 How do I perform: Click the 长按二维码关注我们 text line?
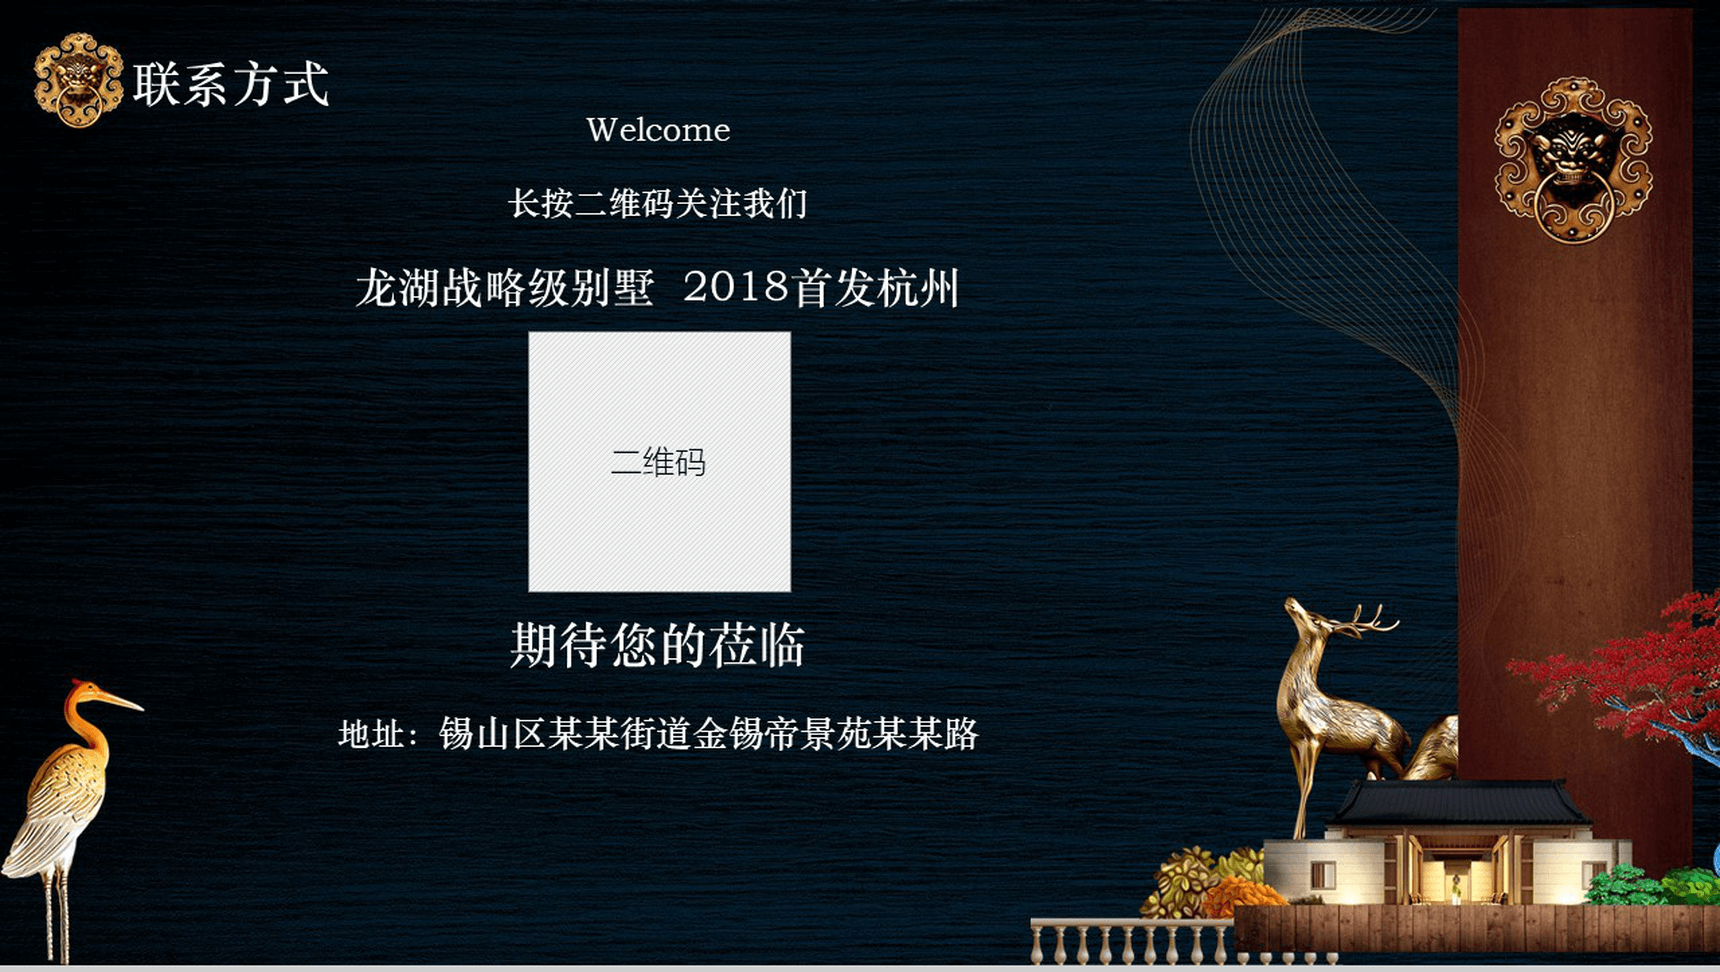(657, 204)
